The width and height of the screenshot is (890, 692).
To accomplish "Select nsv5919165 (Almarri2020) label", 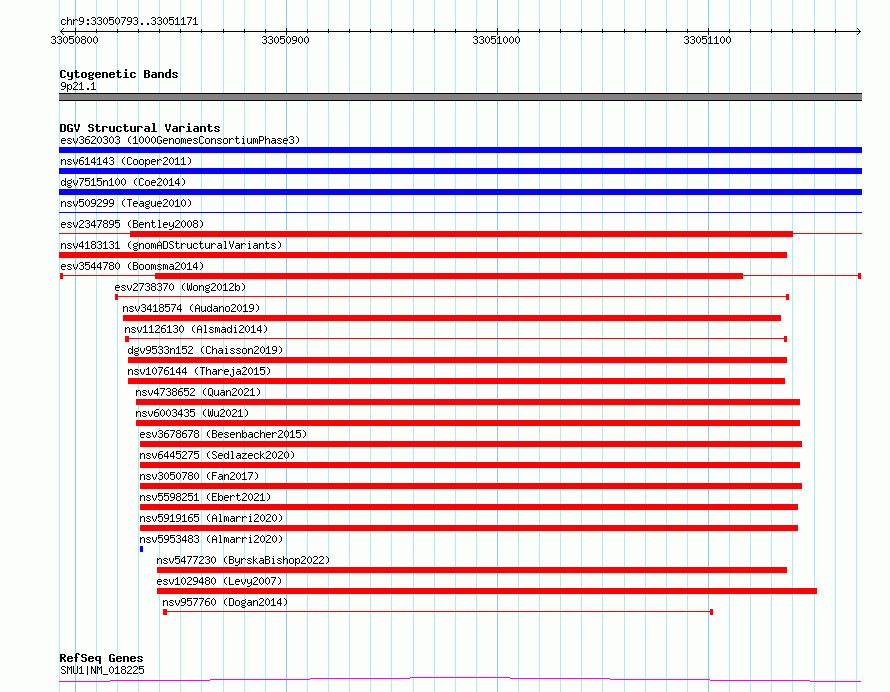I will click(211, 518).
